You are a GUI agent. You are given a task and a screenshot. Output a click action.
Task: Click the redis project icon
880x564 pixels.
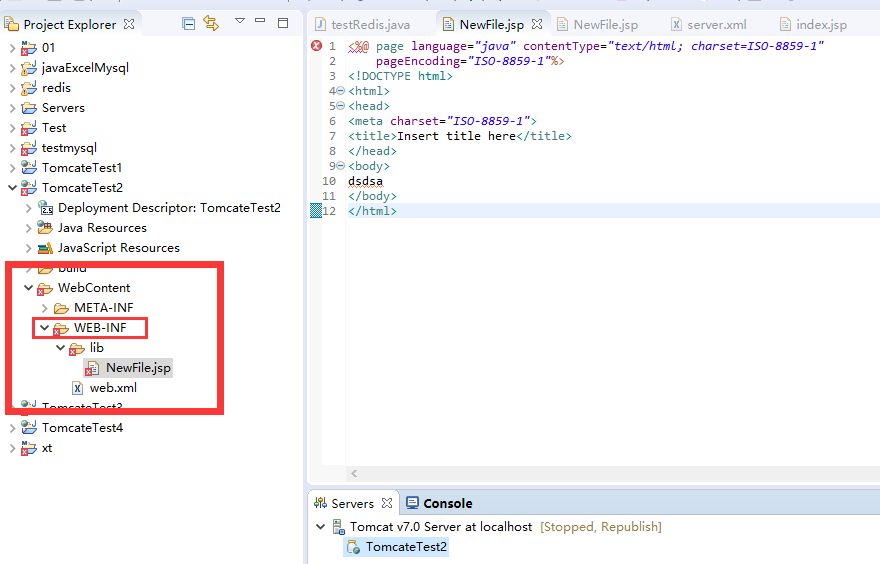click(x=29, y=88)
